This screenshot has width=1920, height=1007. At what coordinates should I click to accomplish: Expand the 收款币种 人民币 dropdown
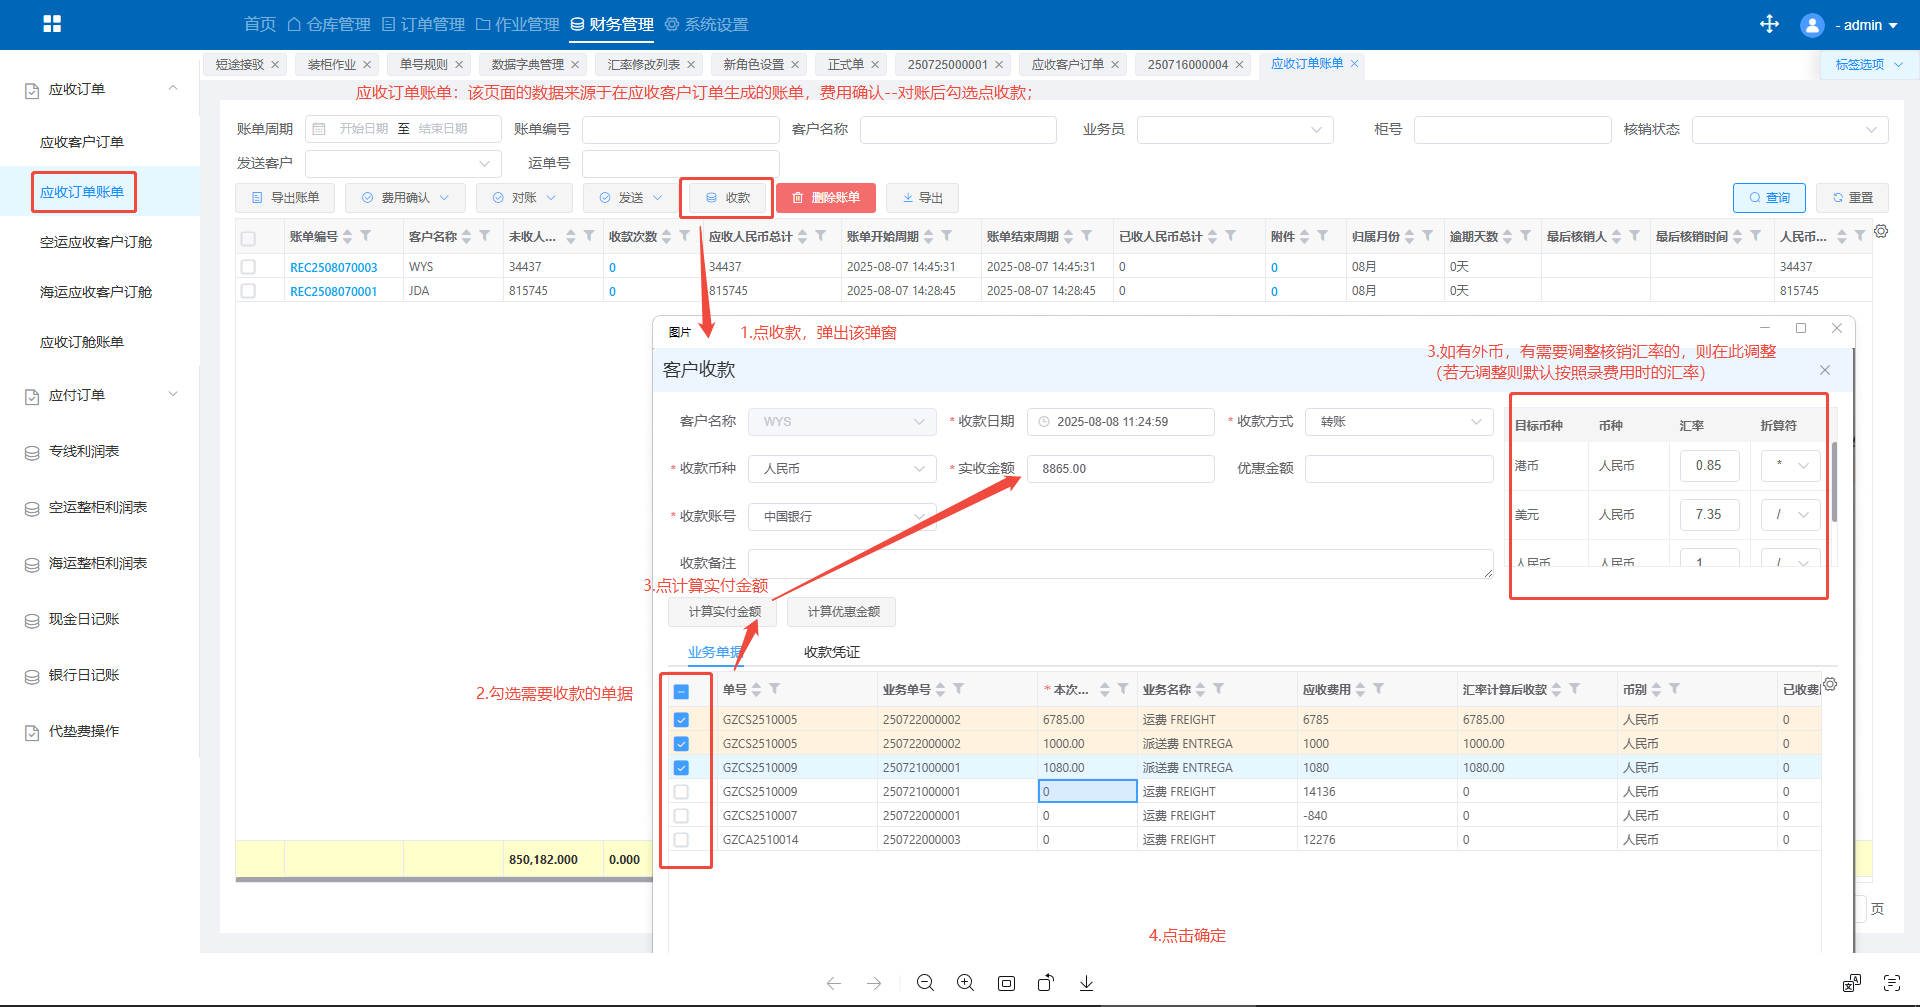[x=842, y=469]
